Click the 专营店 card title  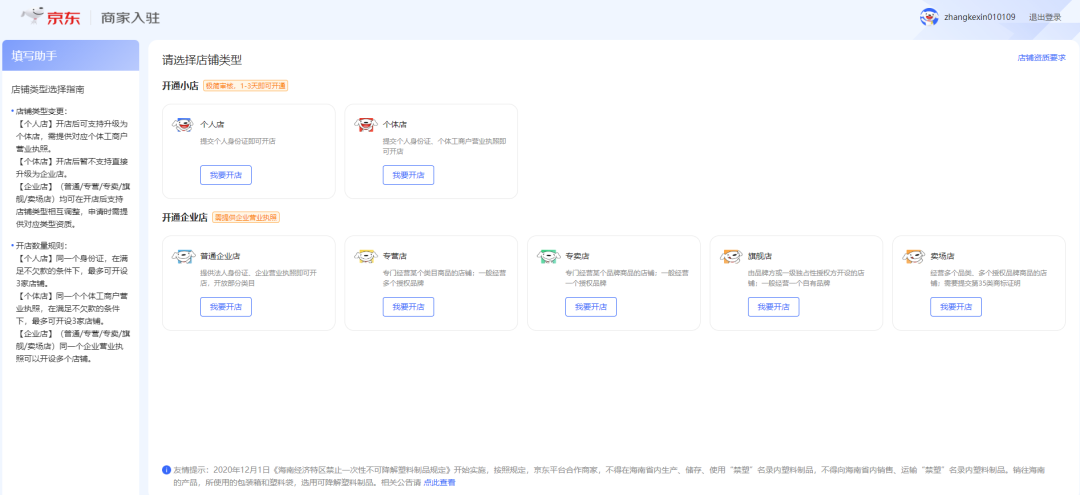point(395,256)
